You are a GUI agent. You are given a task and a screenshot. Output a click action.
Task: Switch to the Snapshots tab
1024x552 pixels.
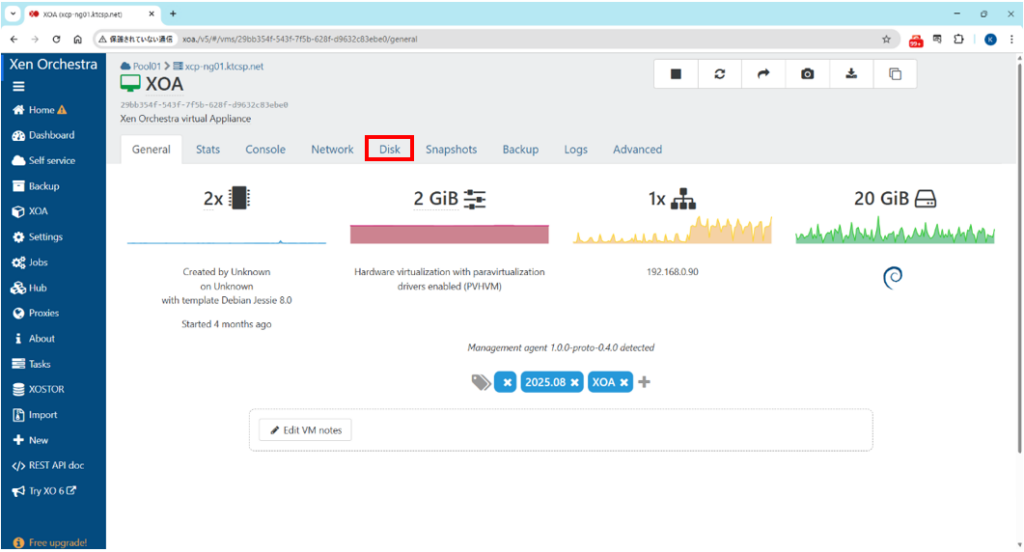[x=451, y=149]
